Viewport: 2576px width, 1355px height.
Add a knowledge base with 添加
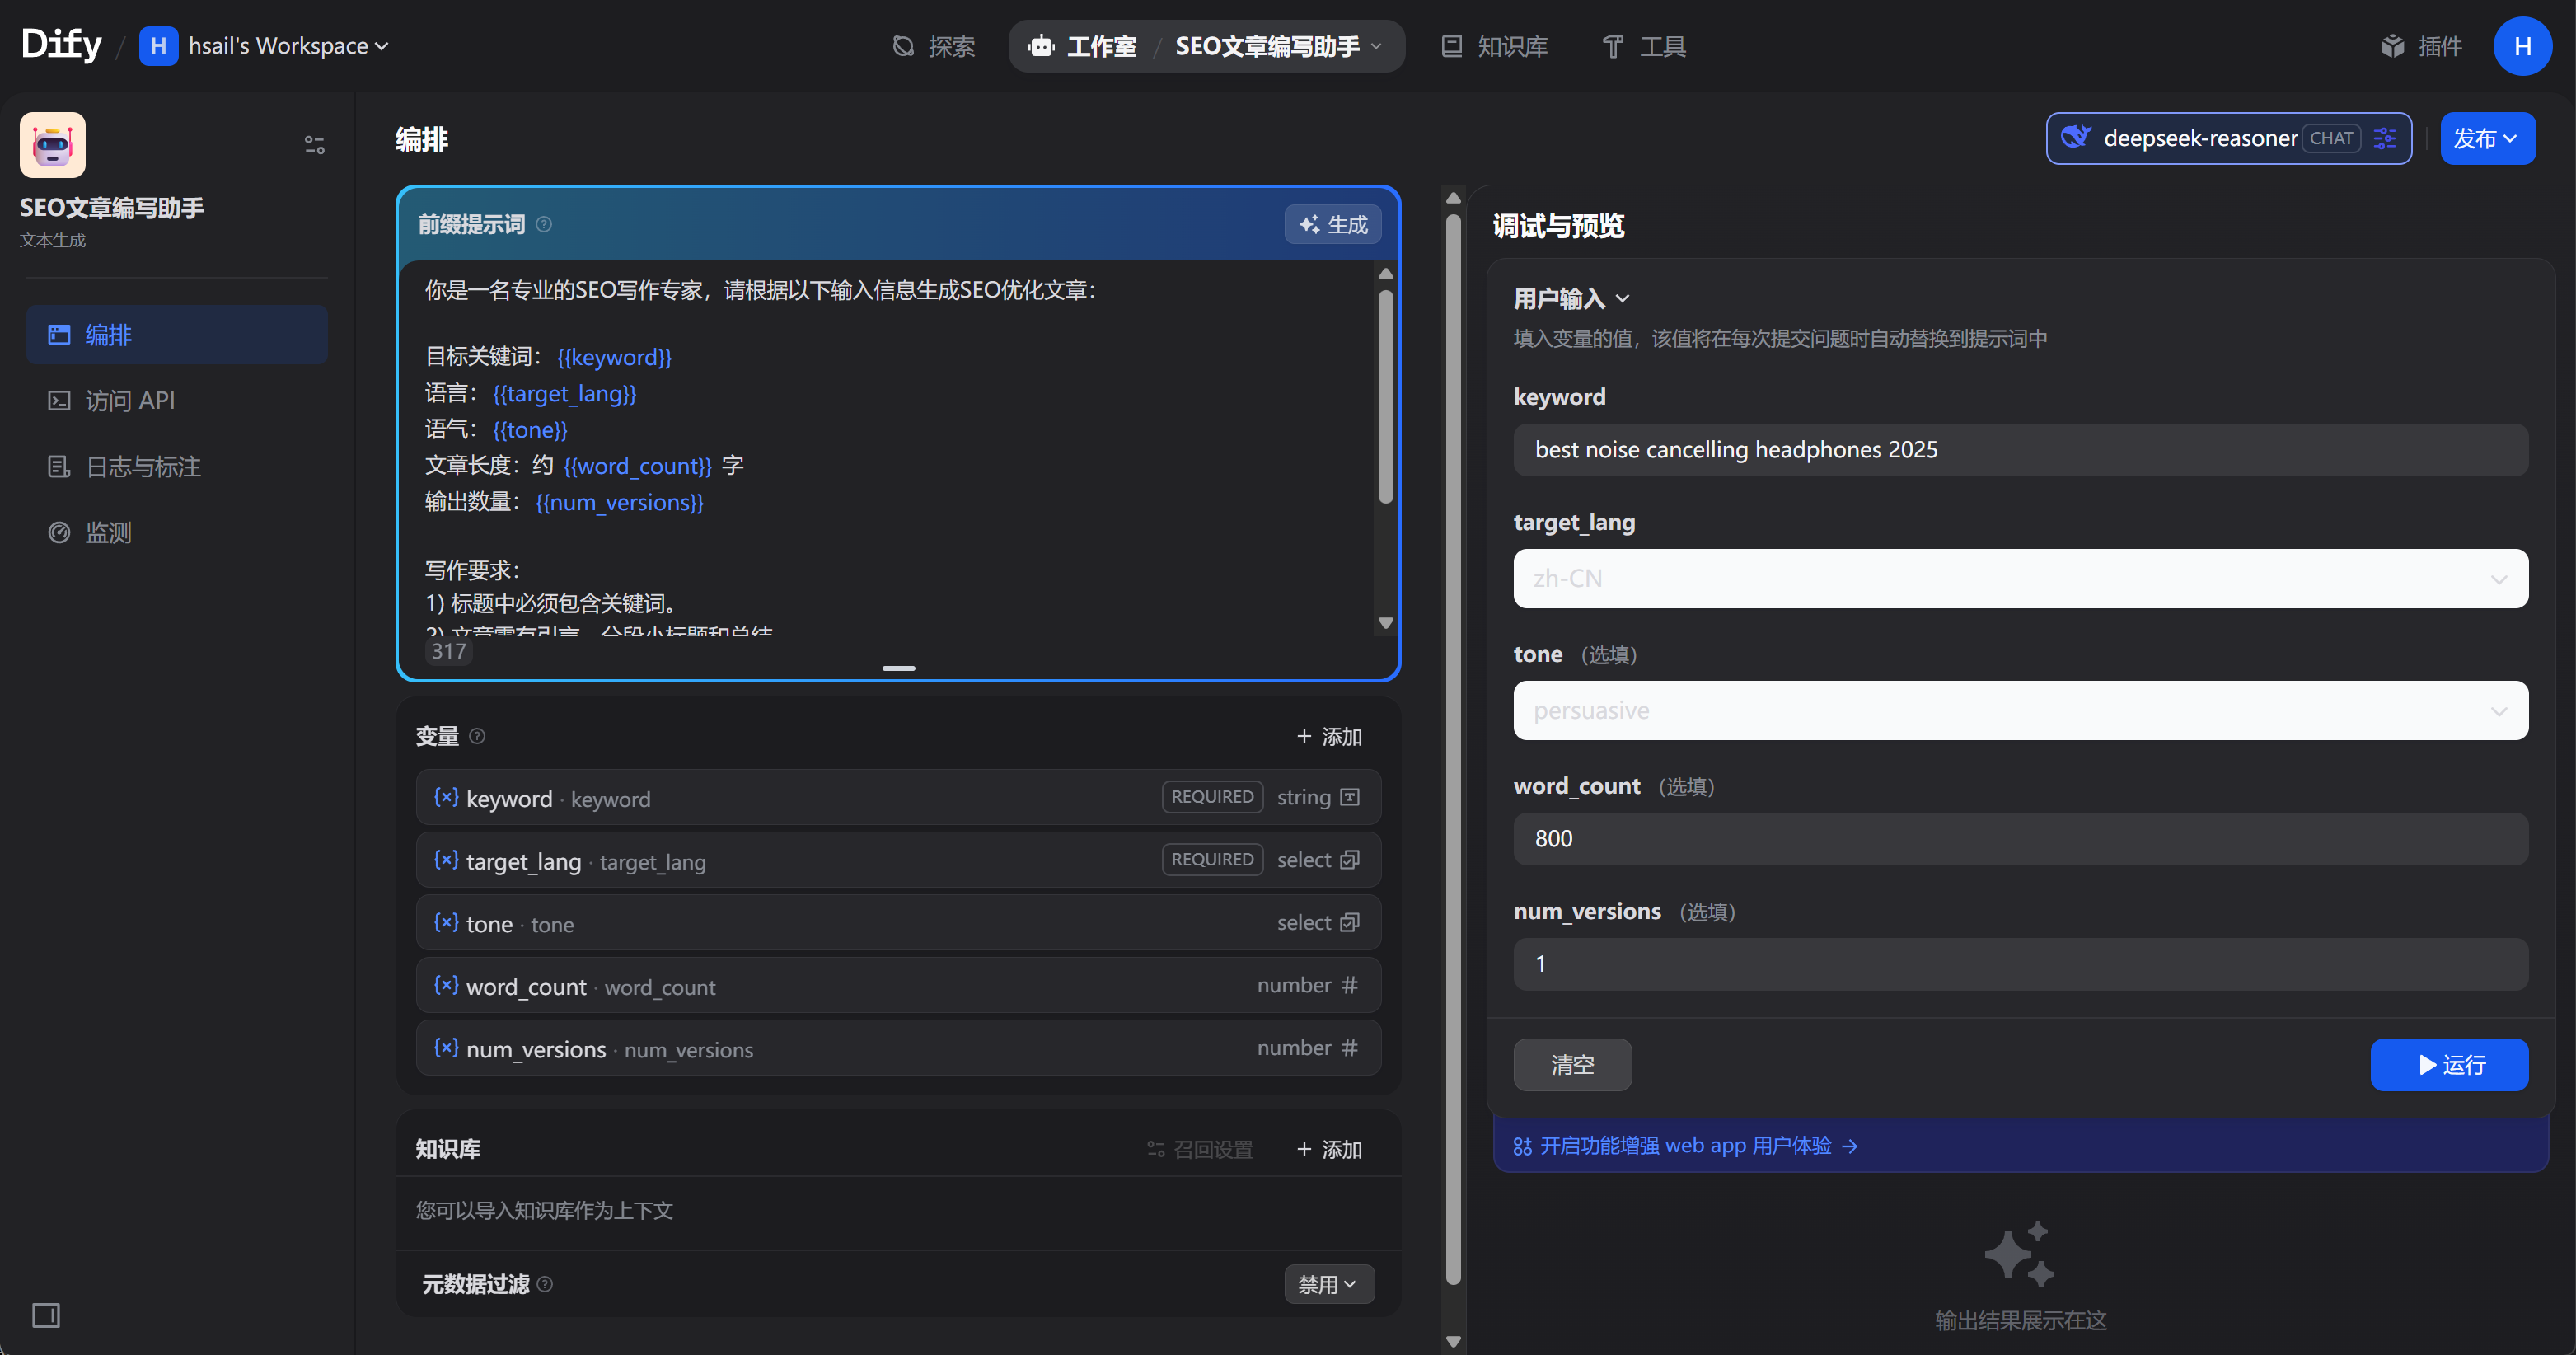[x=1329, y=1149]
